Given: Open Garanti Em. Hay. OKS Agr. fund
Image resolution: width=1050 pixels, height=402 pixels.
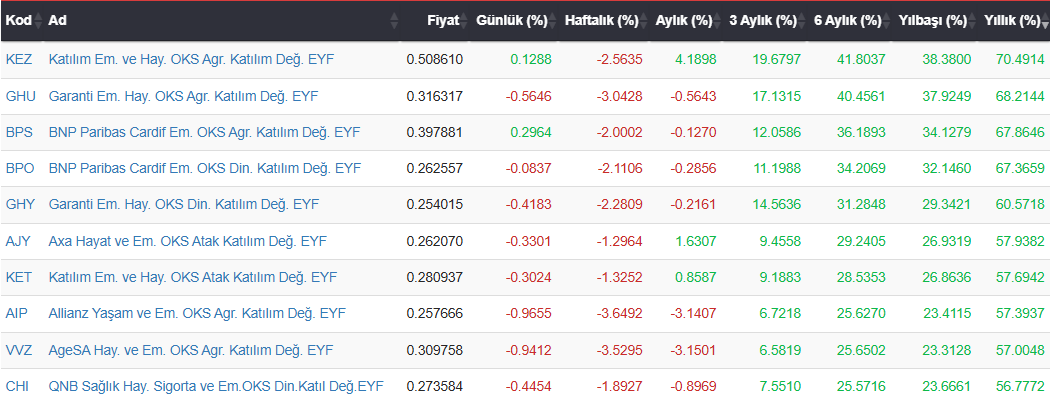Looking at the screenshot, I should (183, 96).
